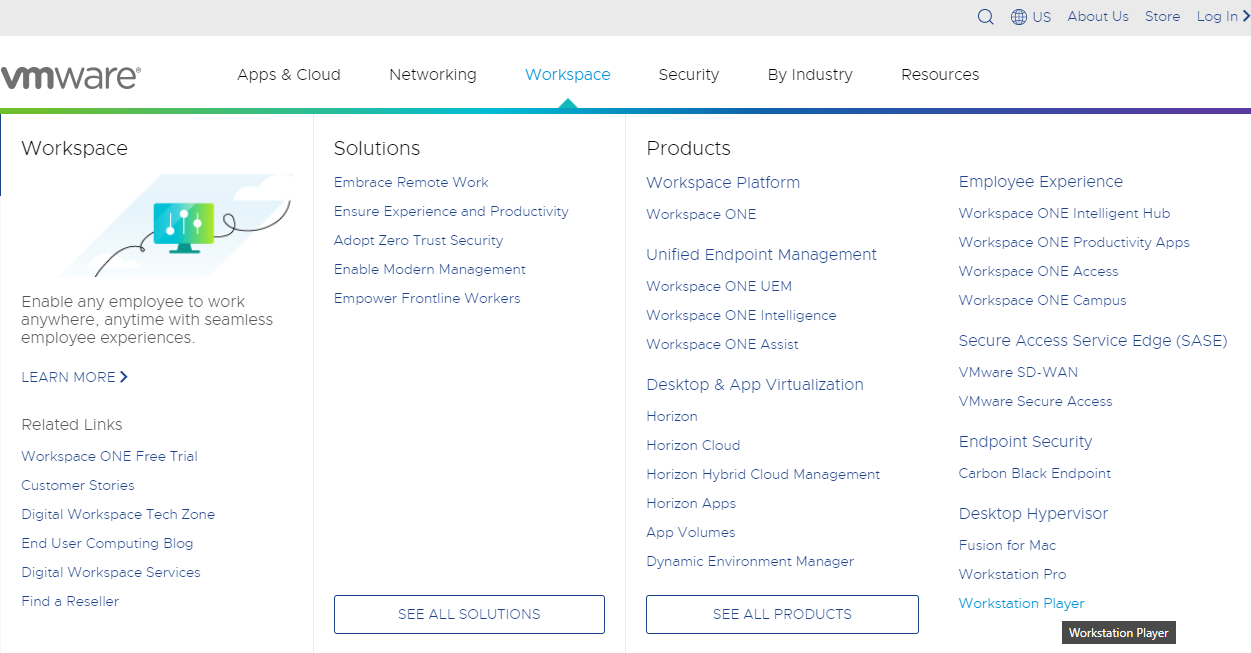The width and height of the screenshot is (1251, 653).
Task: Open Endpoint Security heading link
Action: click(1025, 441)
